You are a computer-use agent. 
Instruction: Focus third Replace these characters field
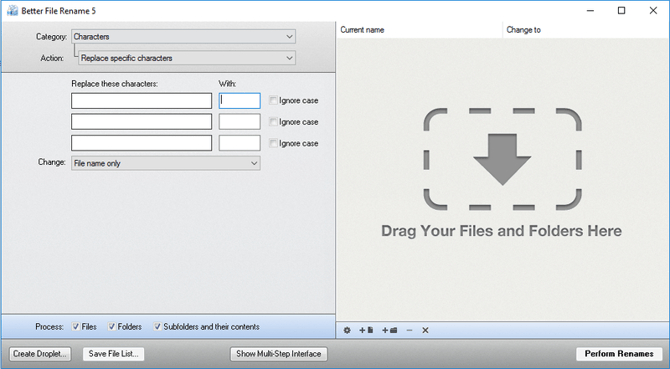coord(141,143)
